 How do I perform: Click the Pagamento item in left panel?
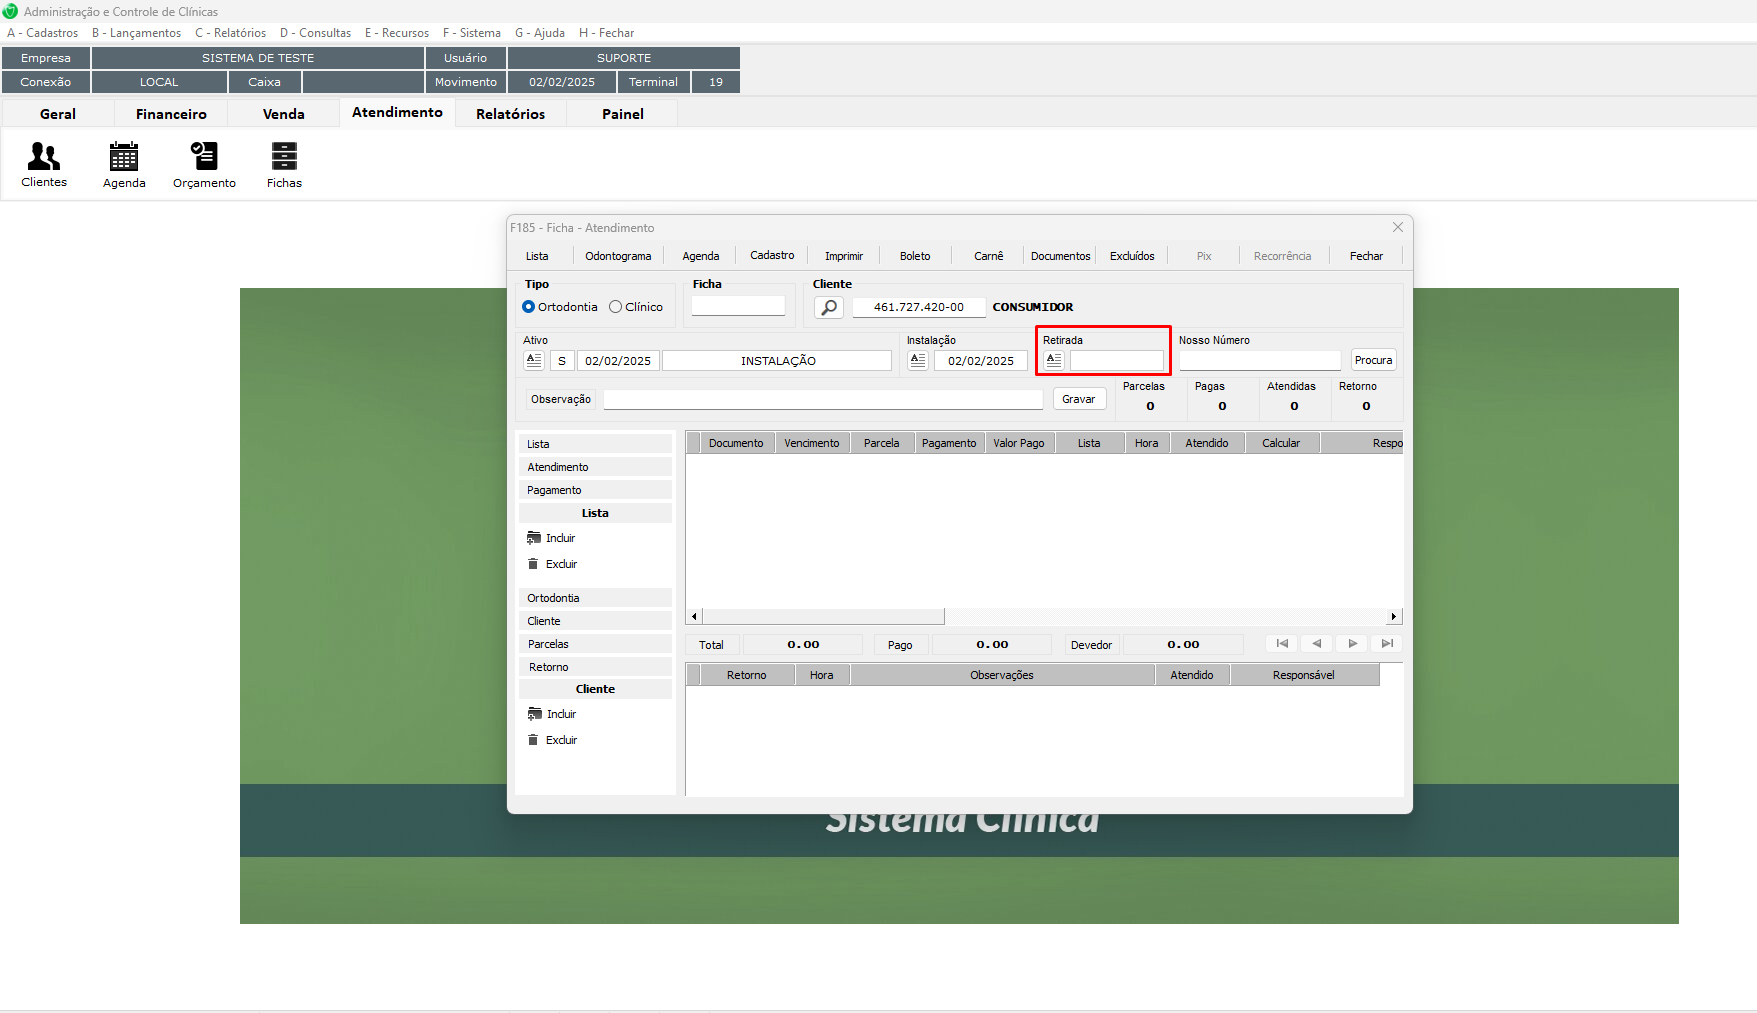point(595,490)
